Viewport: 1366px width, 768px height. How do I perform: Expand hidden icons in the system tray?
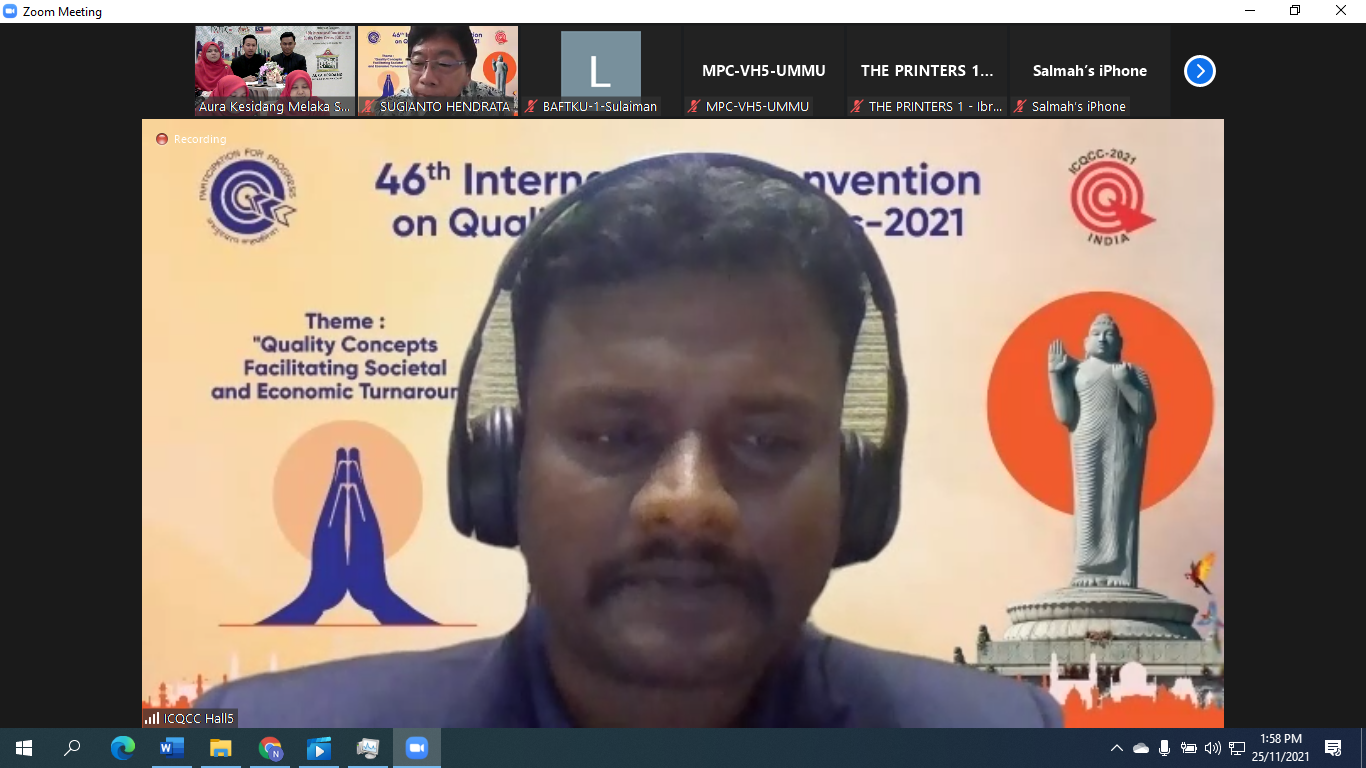coord(1117,748)
